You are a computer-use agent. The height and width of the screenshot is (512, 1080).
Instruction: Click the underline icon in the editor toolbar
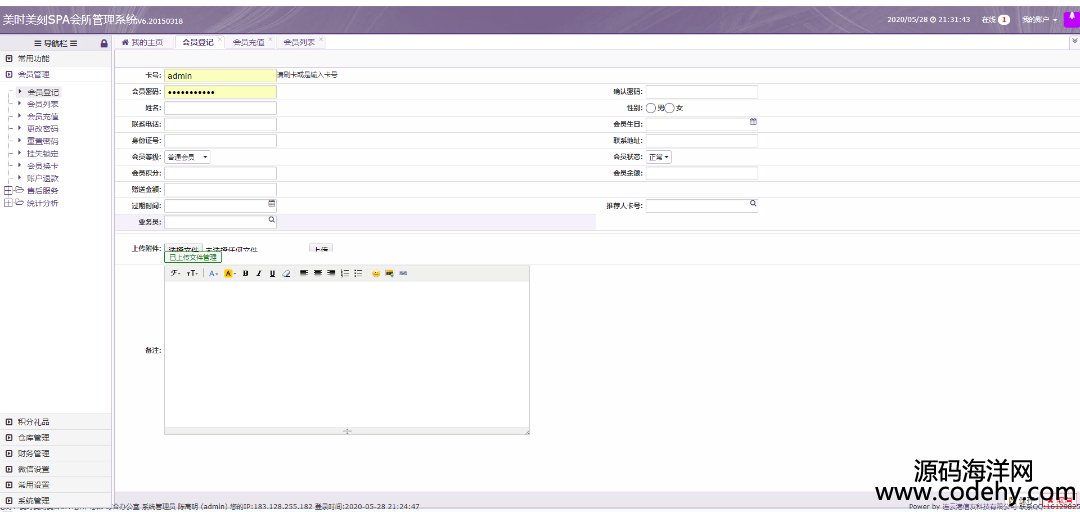(272, 273)
